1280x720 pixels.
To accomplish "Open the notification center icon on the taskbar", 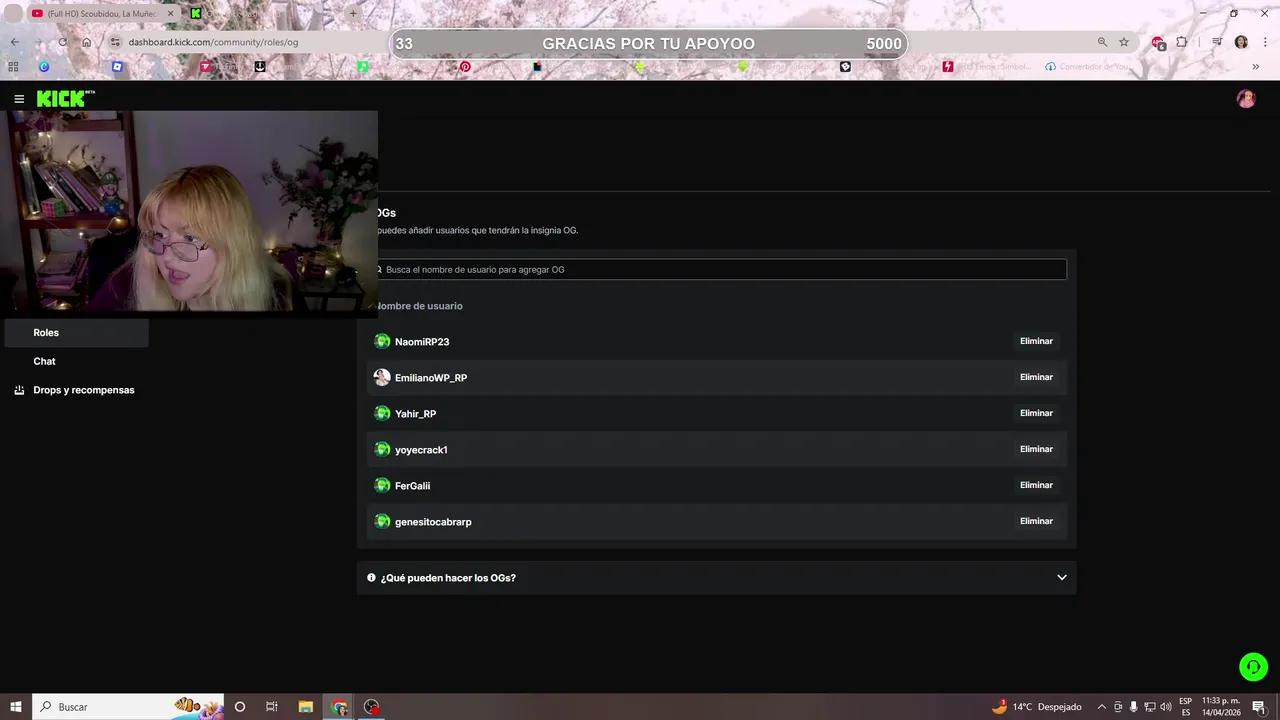I will tap(1259, 707).
